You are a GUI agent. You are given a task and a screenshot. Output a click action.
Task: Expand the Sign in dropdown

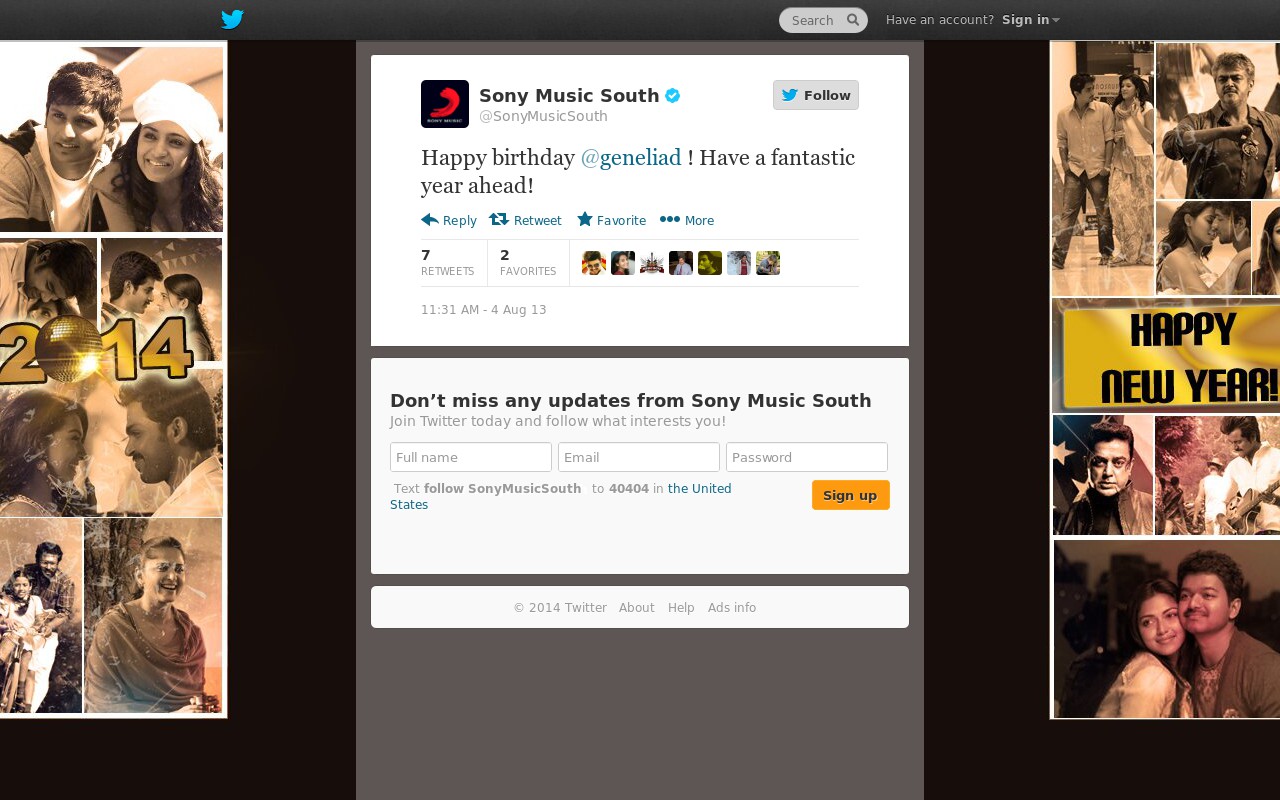coord(1030,20)
